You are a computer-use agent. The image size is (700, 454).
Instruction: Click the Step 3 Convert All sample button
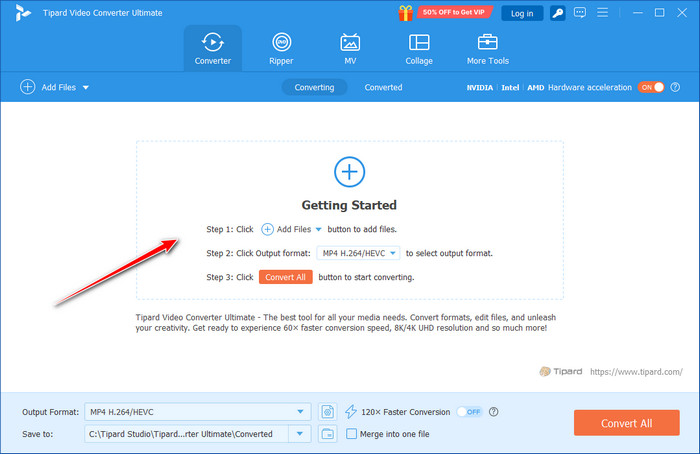click(x=286, y=277)
